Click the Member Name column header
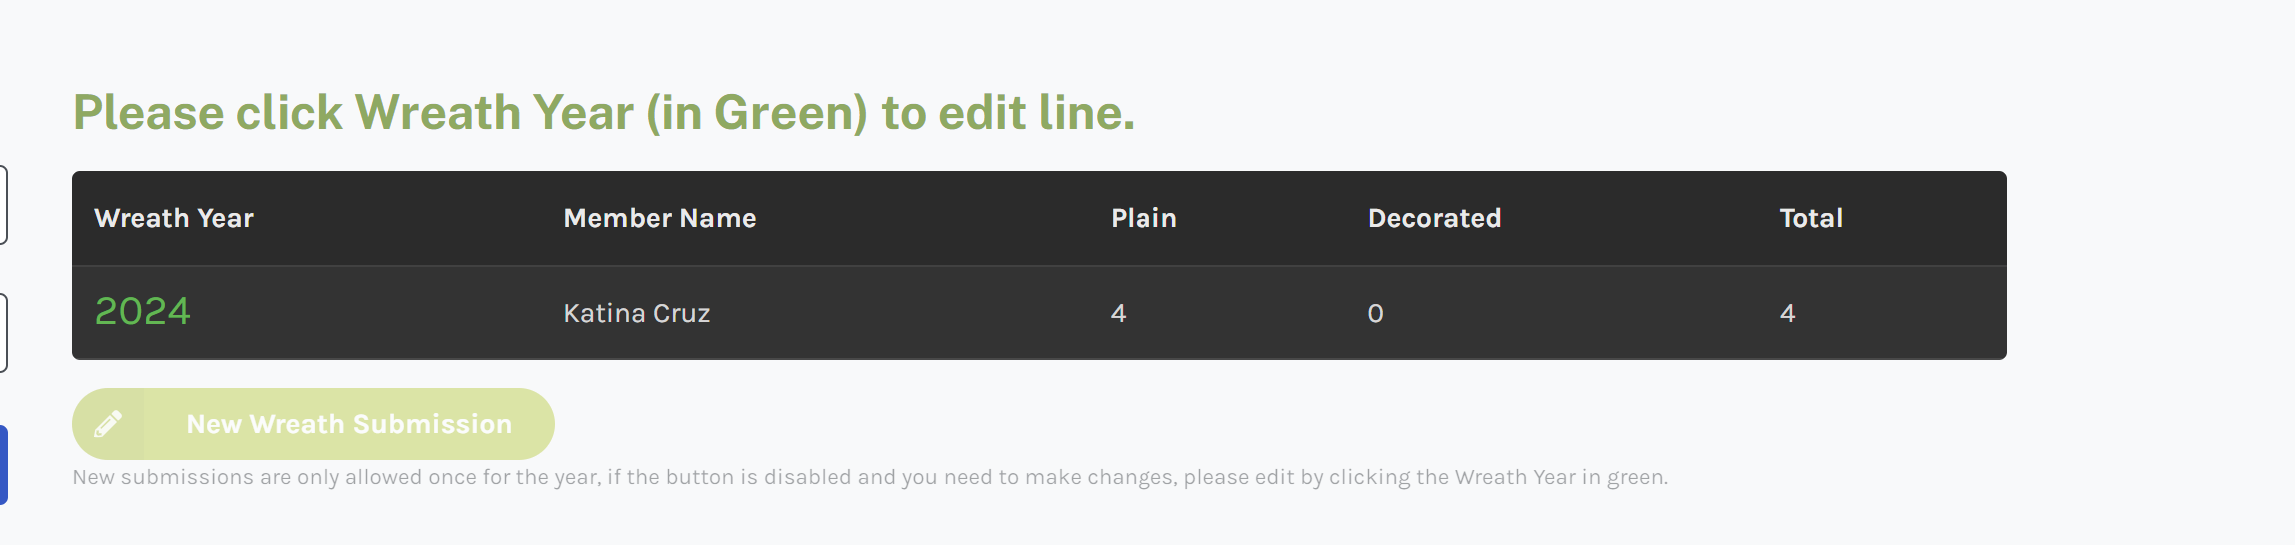Viewport: 2295px width, 545px height. coord(660,218)
